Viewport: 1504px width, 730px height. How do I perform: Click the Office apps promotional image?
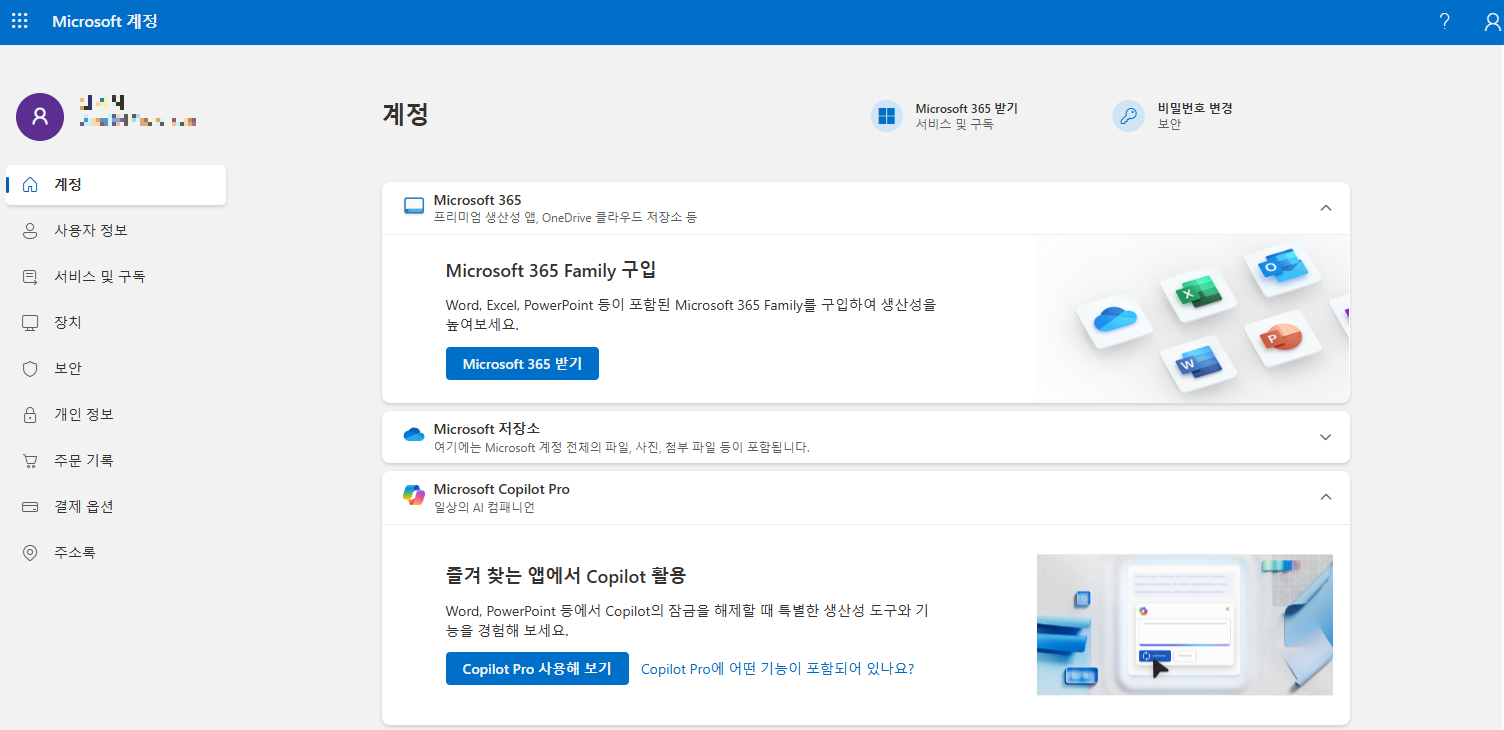click(x=1193, y=319)
